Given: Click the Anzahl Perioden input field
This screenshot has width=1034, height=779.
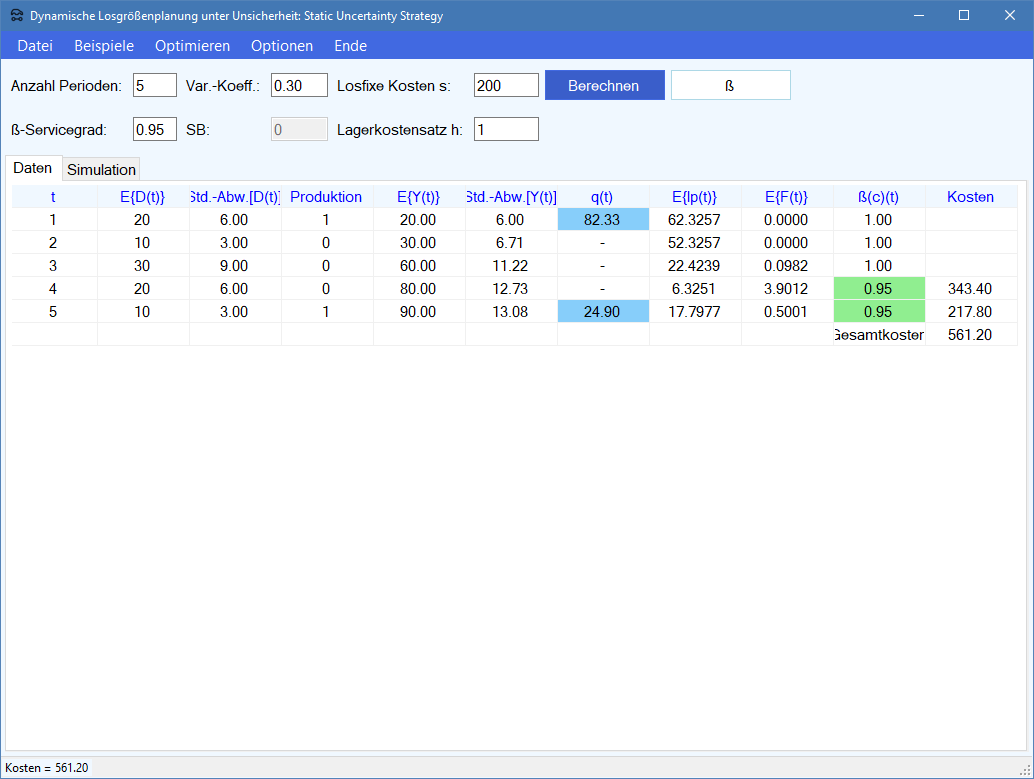Looking at the screenshot, I should (x=154, y=86).
